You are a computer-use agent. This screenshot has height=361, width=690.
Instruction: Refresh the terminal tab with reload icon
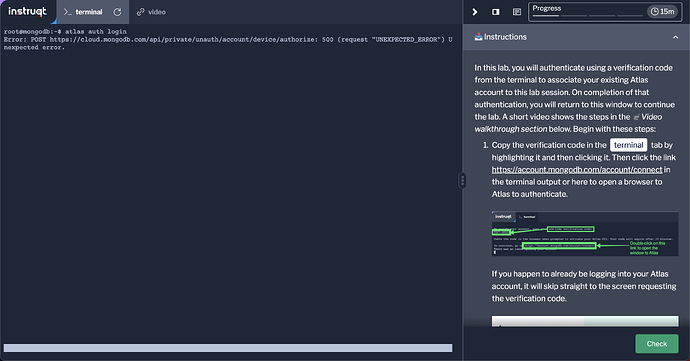[x=117, y=12]
